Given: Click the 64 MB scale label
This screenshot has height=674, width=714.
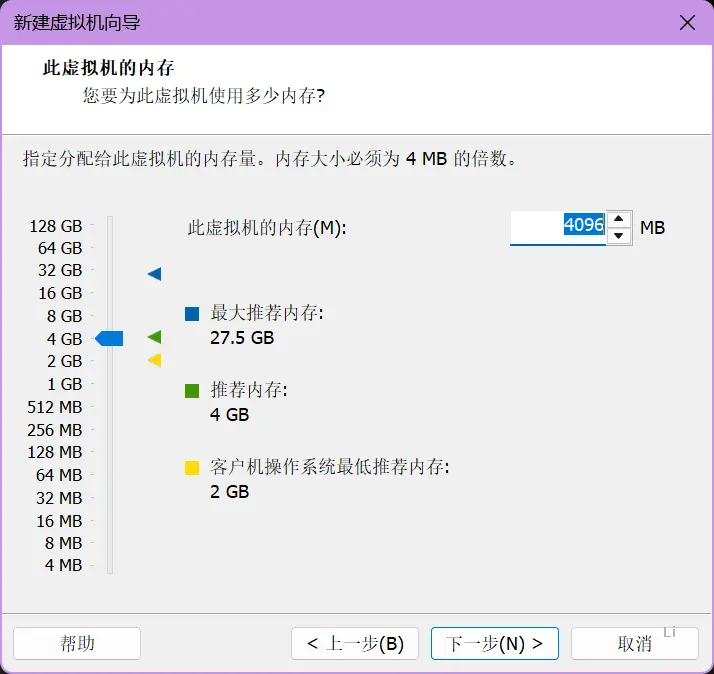Looking at the screenshot, I should [59, 475].
